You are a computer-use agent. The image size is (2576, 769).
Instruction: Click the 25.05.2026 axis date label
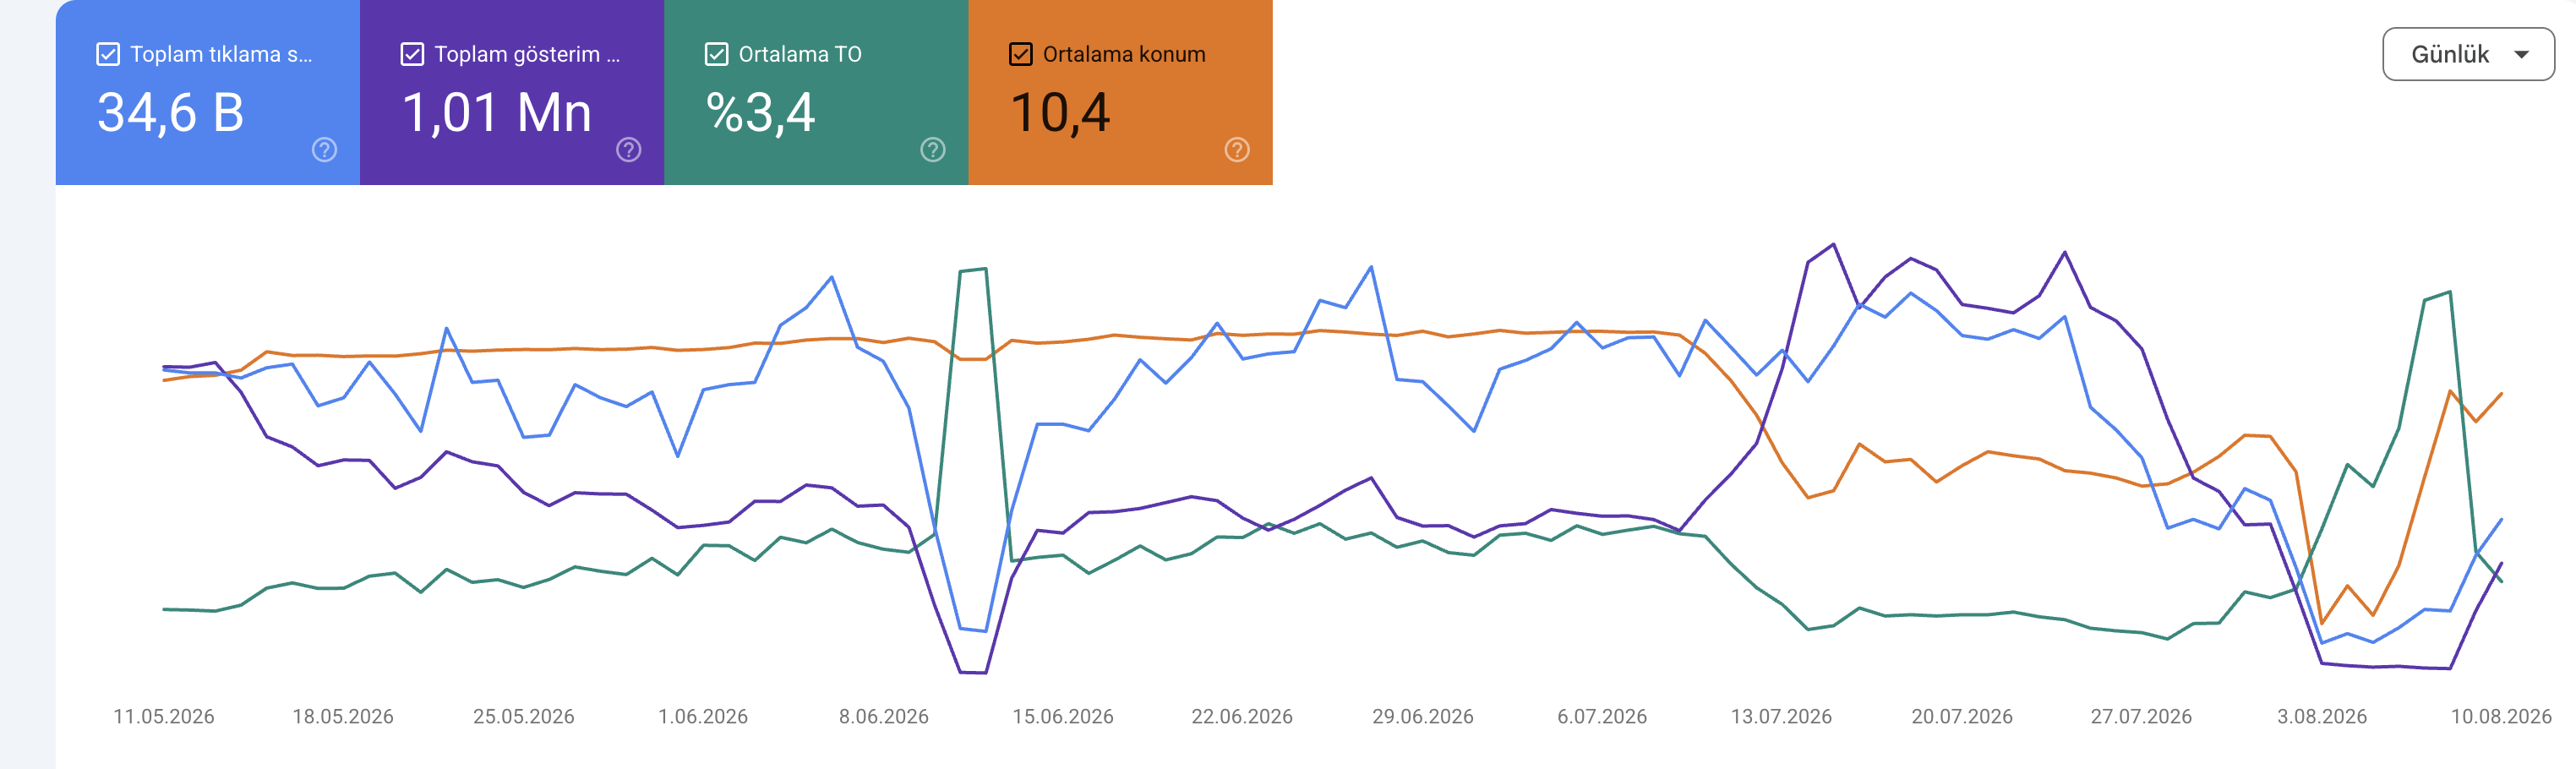(x=523, y=717)
